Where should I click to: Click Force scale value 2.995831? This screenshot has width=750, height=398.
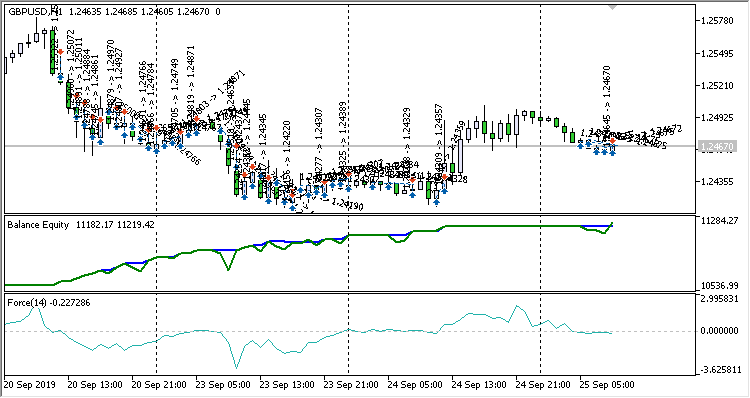(x=721, y=298)
